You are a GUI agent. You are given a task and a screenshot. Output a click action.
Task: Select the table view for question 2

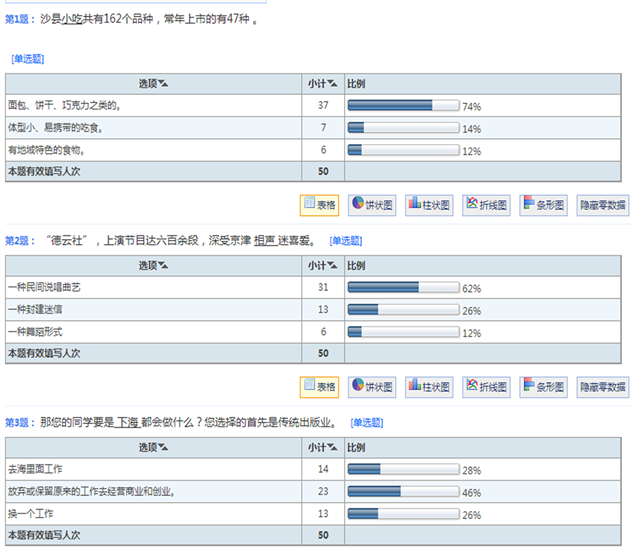tap(320, 387)
